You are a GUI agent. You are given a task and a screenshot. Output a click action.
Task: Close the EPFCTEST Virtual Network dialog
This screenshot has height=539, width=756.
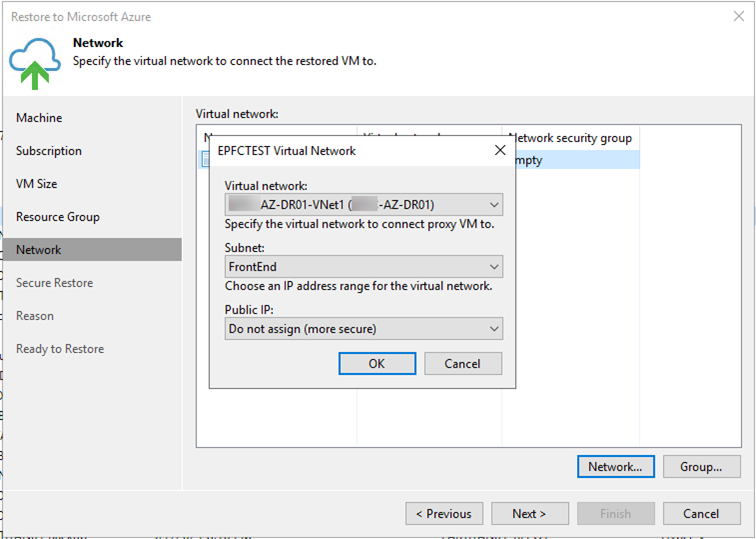click(500, 150)
